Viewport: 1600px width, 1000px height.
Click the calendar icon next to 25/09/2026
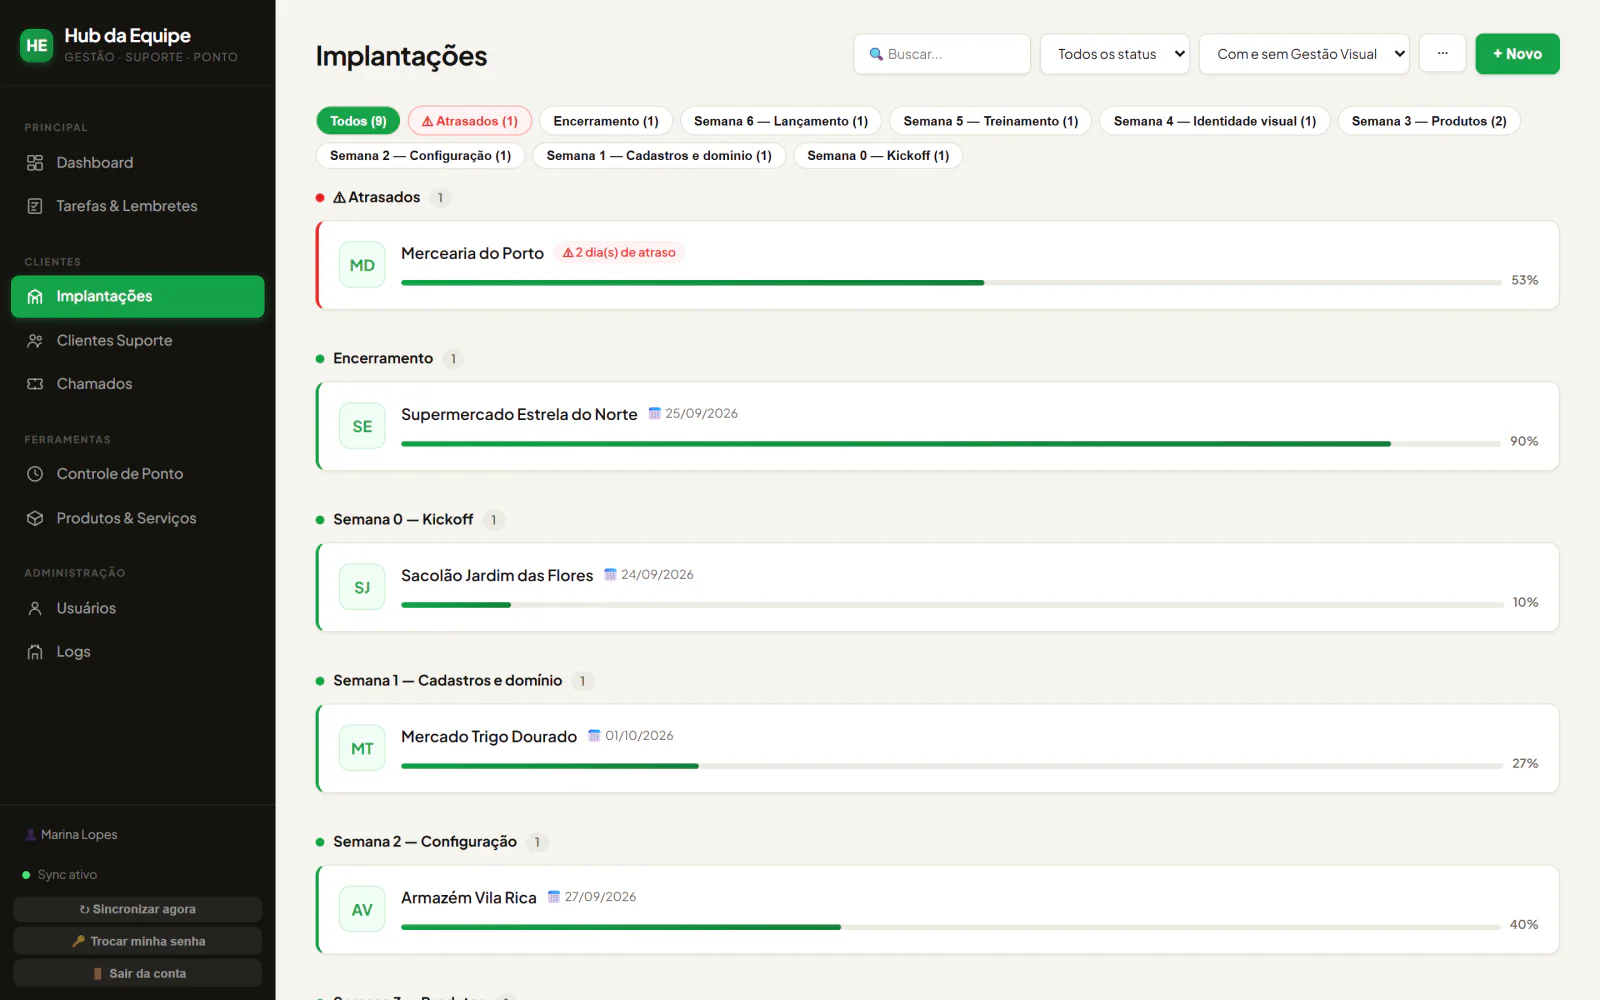[655, 413]
